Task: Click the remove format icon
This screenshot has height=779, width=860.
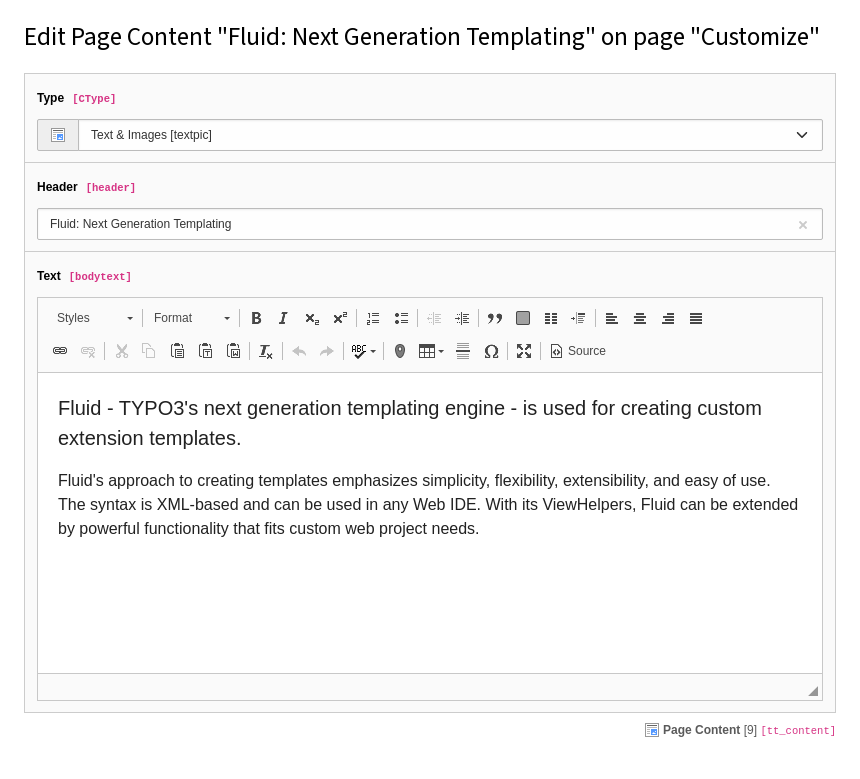Action: (x=265, y=351)
